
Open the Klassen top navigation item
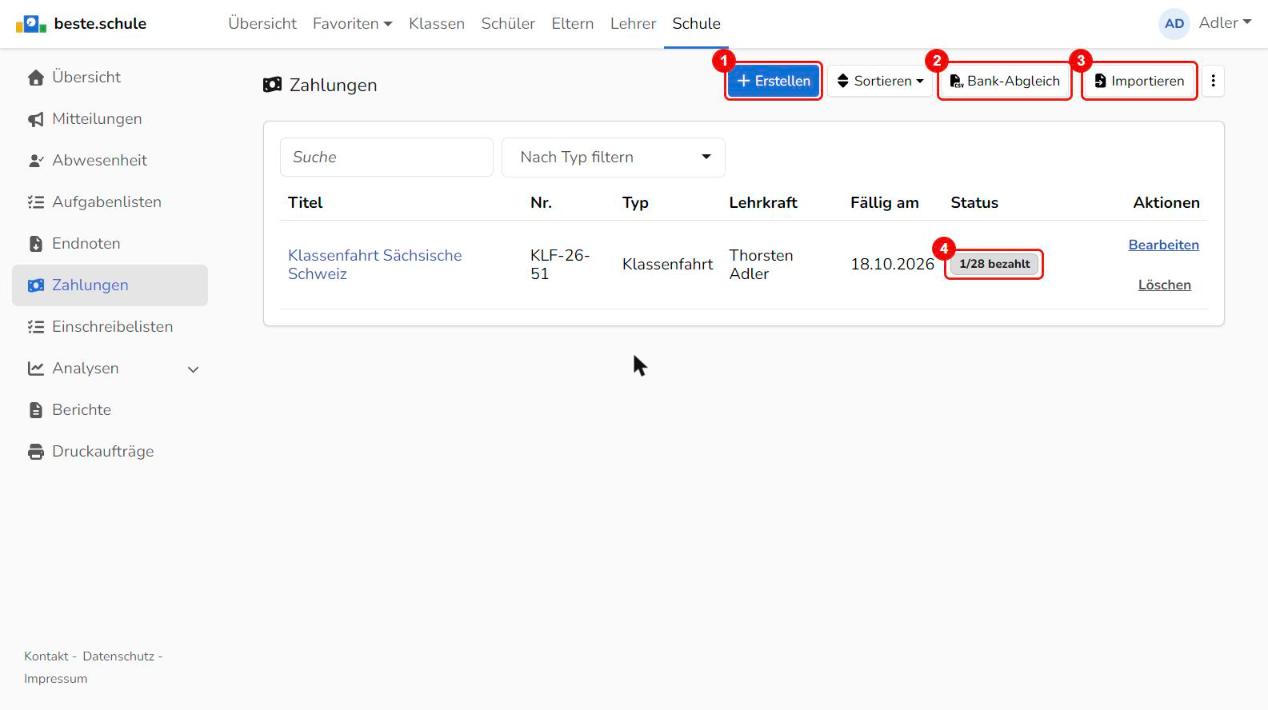click(437, 23)
